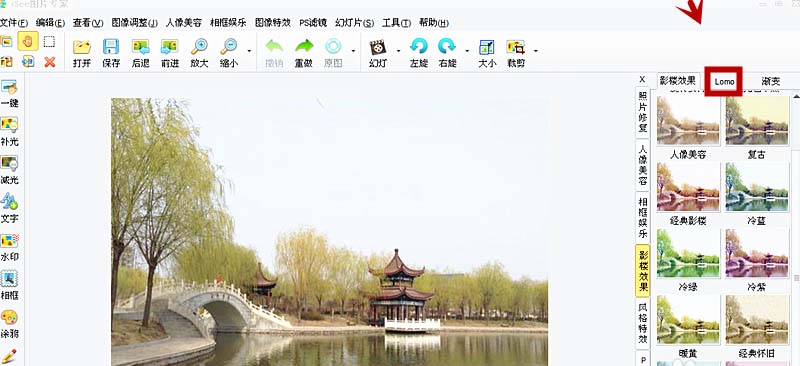Viewport: 800px width, 366px height.
Task: Expand dropdown arrow next to 幻灯
Action: pyautogui.click(x=398, y=51)
